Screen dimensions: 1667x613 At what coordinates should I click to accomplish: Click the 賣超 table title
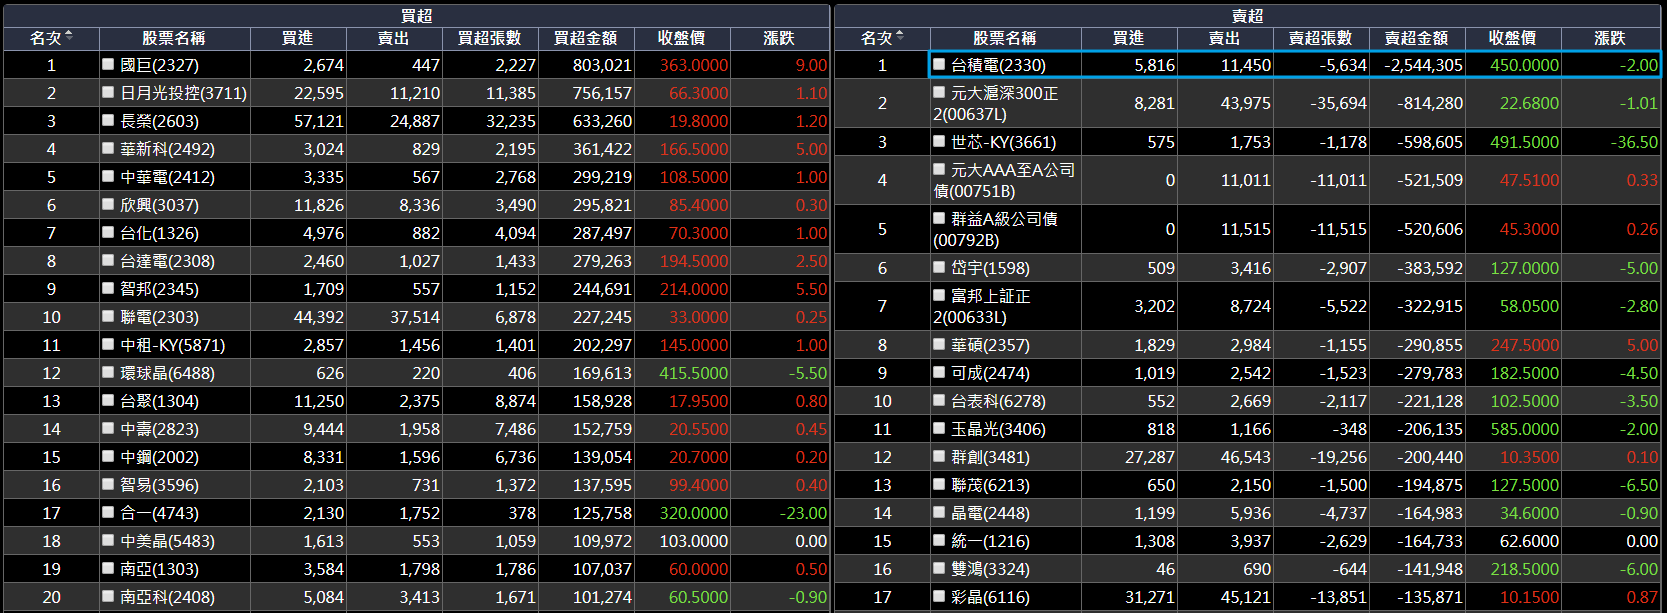[x=1248, y=16]
